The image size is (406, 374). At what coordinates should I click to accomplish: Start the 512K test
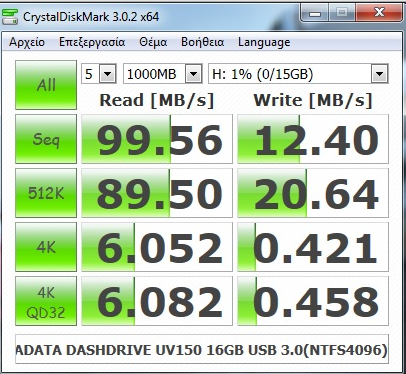(x=46, y=193)
